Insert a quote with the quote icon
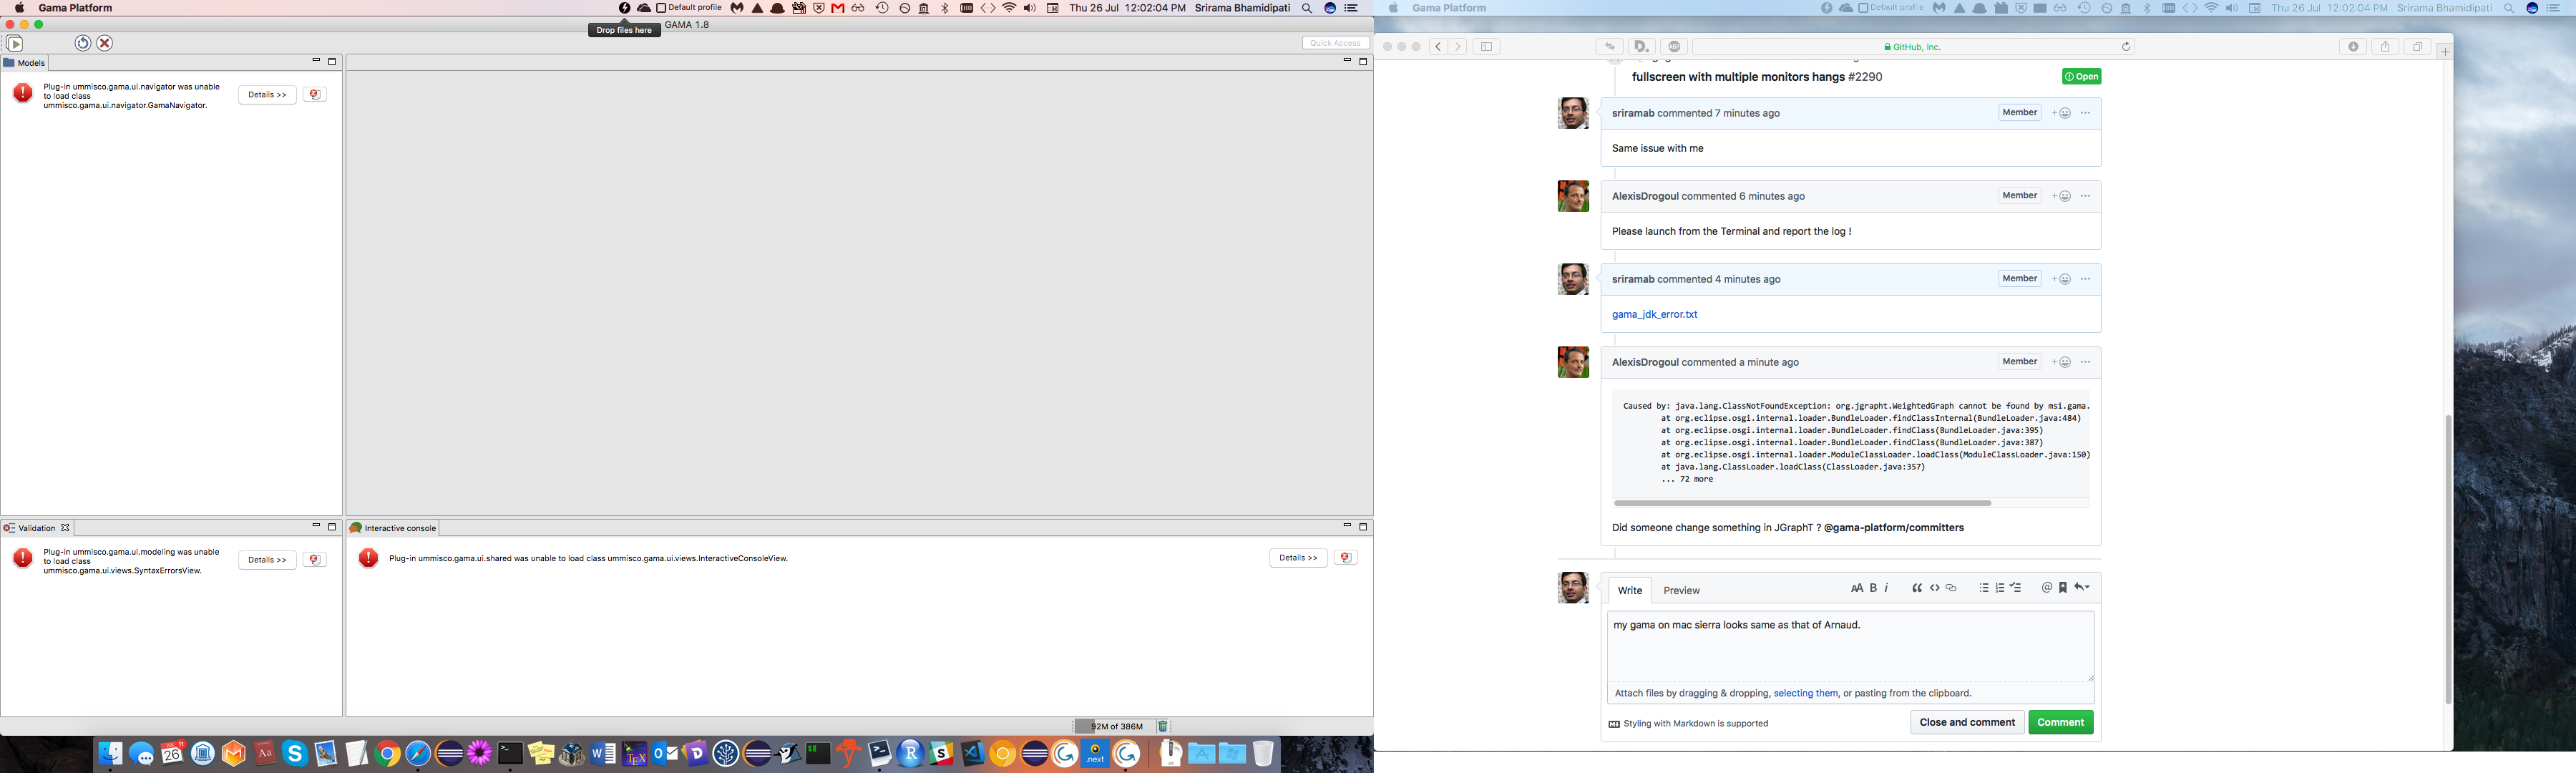 point(1917,588)
